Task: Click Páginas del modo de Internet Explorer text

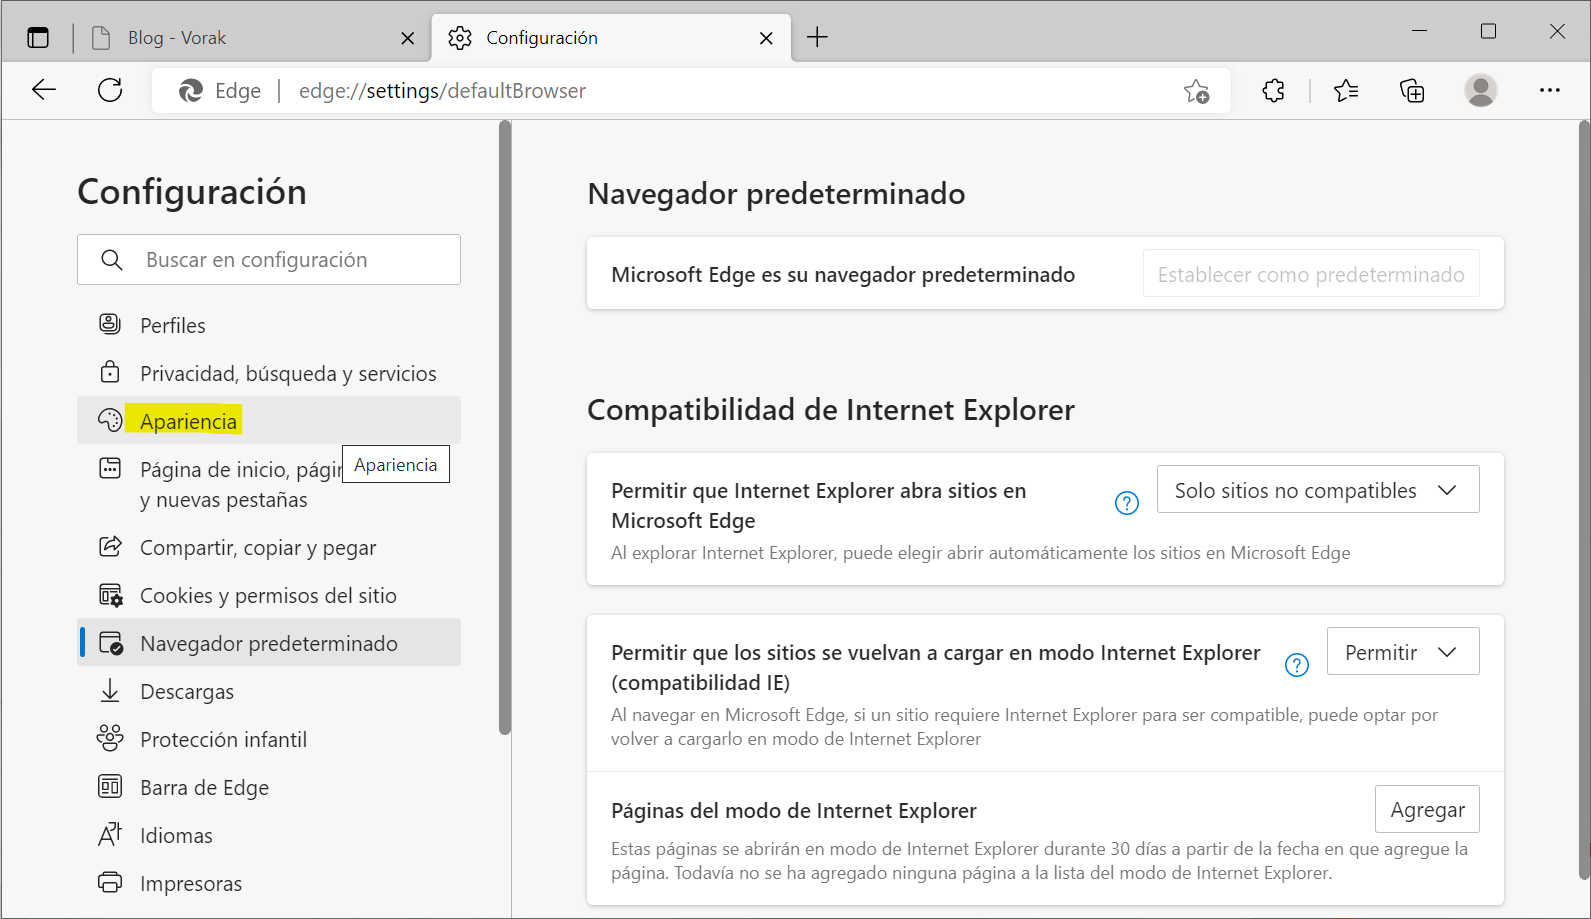Action: tap(794, 811)
